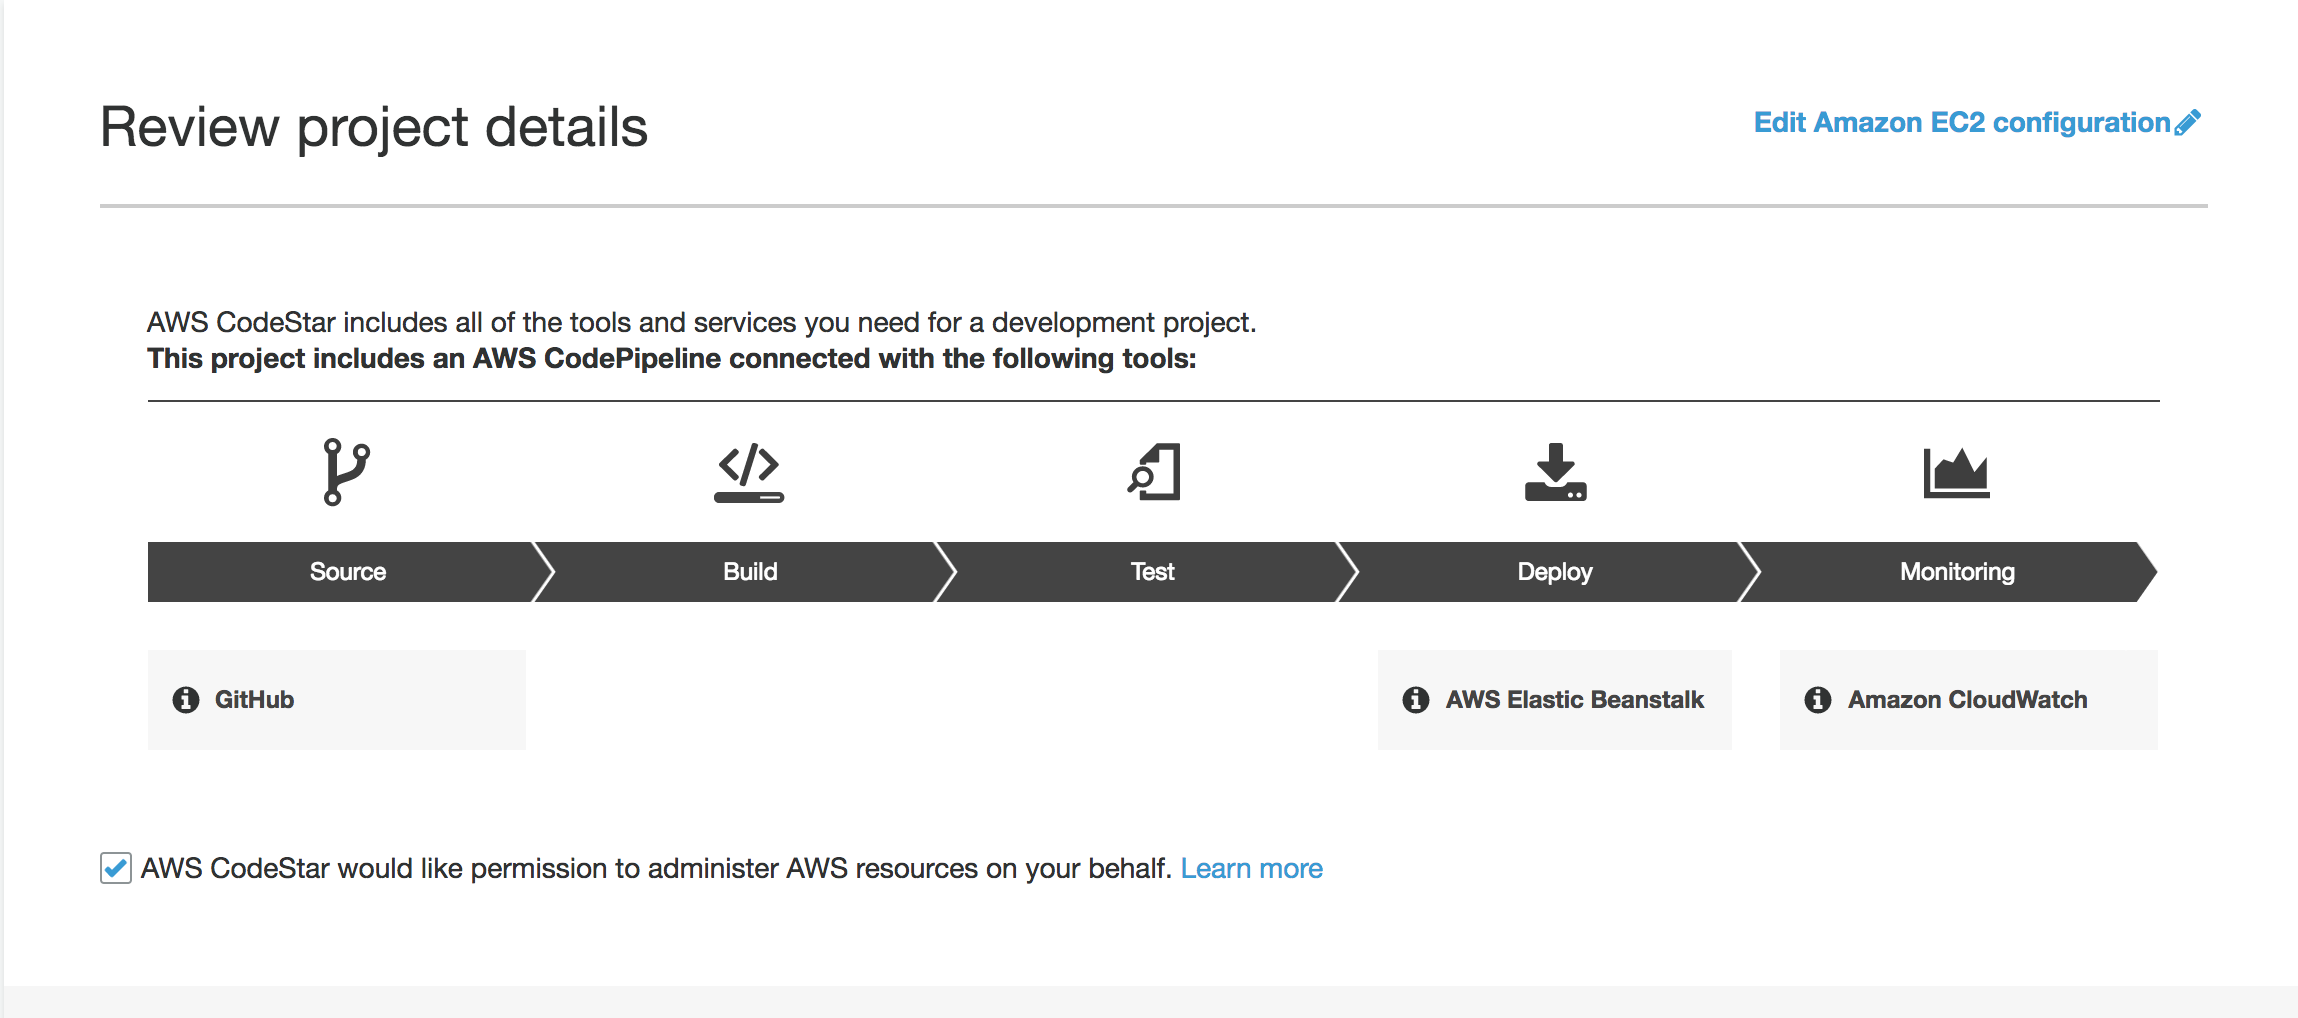Select the Build code icon
Viewport: 2298px width, 1018px height.
pyautogui.click(x=748, y=471)
